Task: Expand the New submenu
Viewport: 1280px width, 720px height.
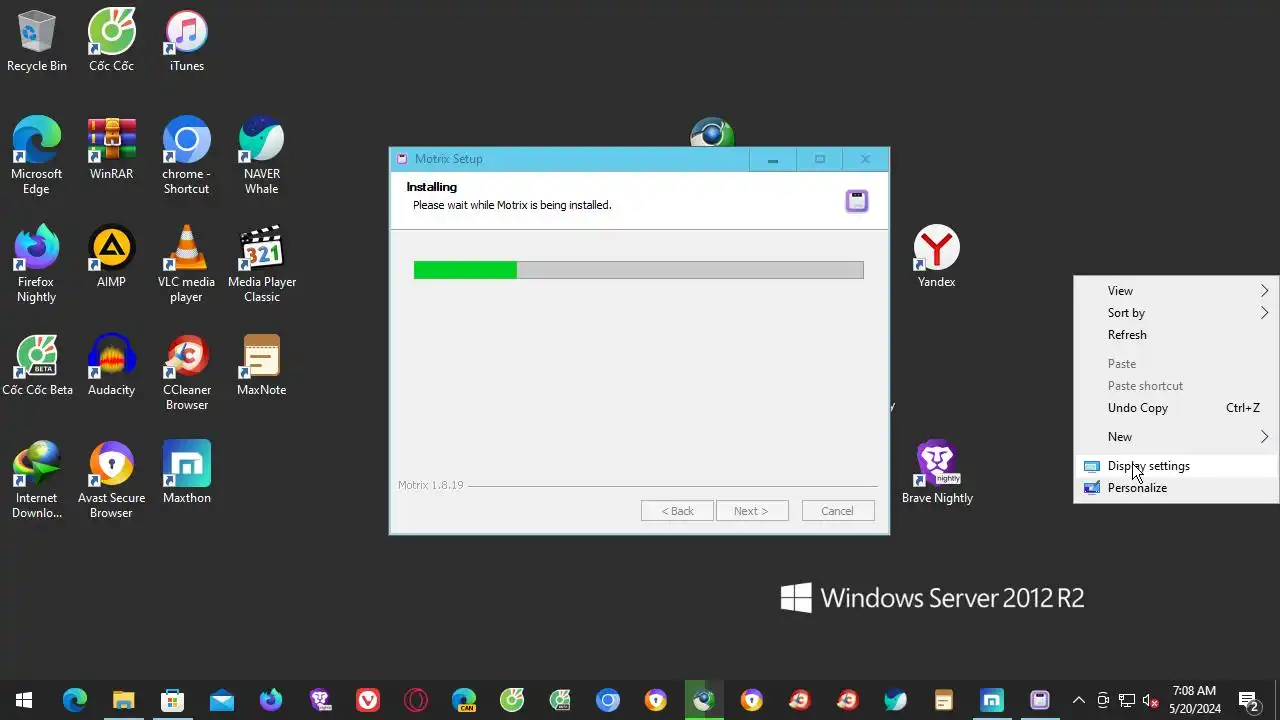Action: pos(1176,437)
